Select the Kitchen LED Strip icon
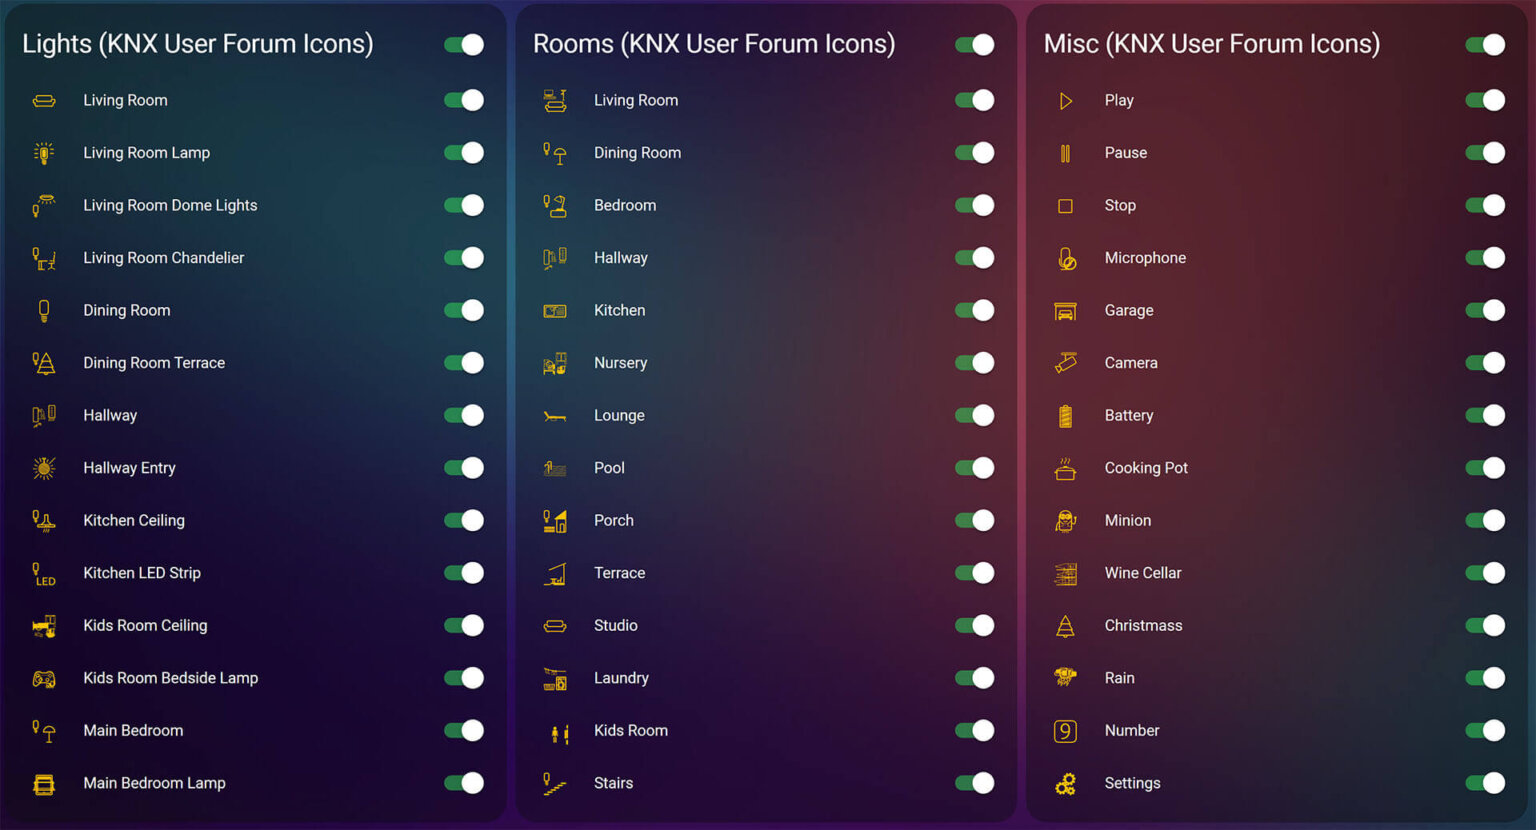The width and height of the screenshot is (1536, 830). (x=44, y=572)
